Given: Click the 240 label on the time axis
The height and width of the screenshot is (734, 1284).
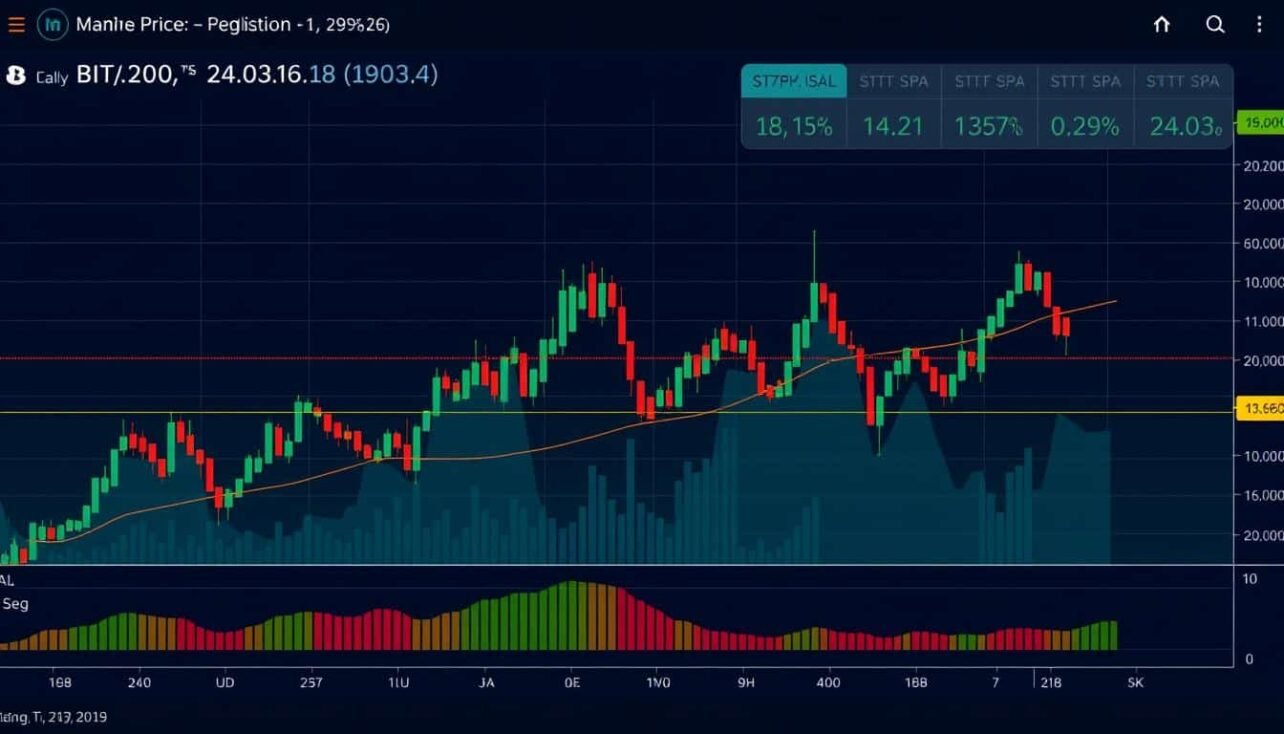Looking at the screenshot, I should [139, 682].
